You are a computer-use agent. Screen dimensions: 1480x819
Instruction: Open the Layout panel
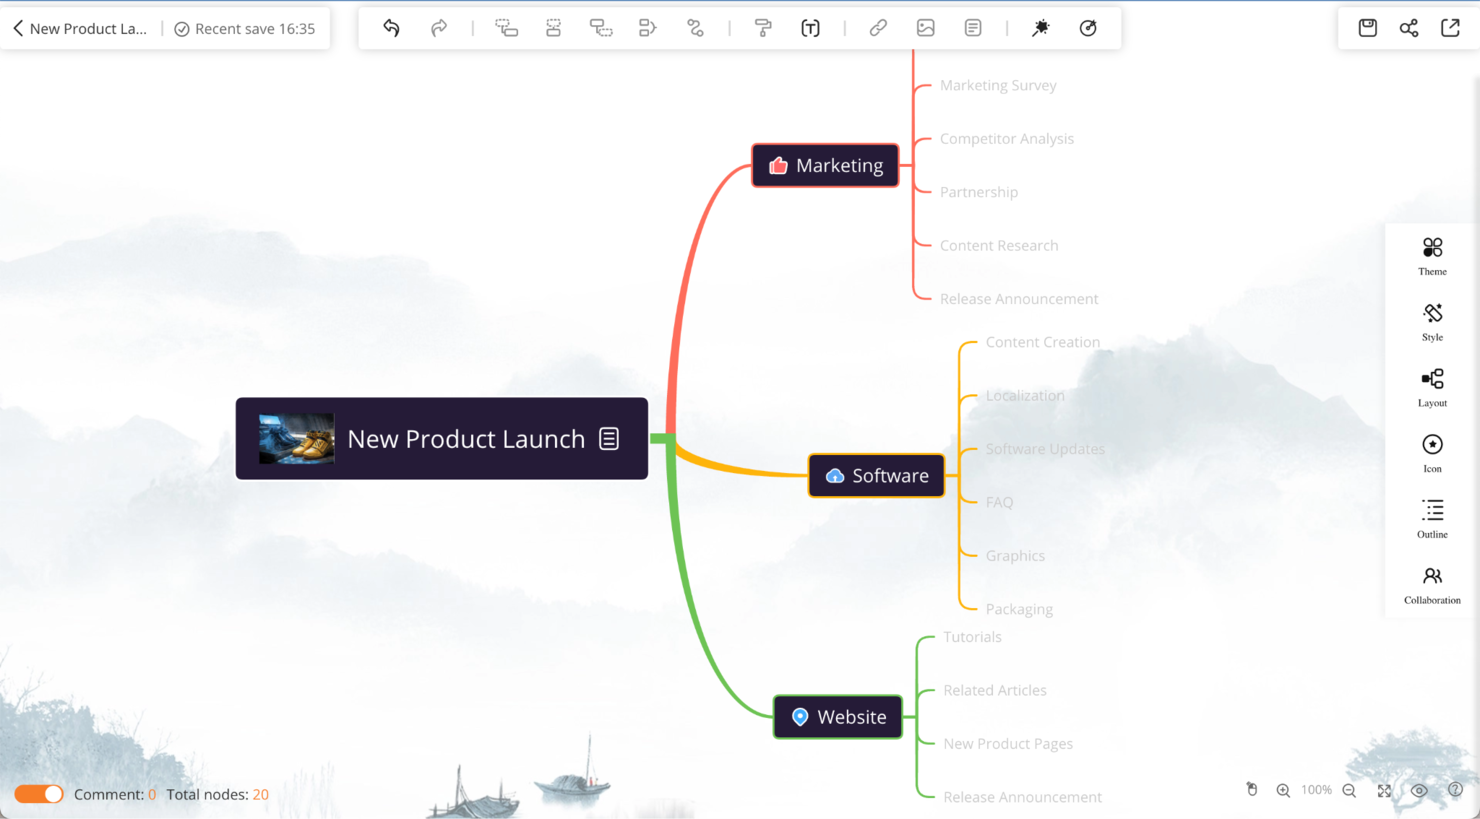pyautogui.click(x=1432, y=388)
